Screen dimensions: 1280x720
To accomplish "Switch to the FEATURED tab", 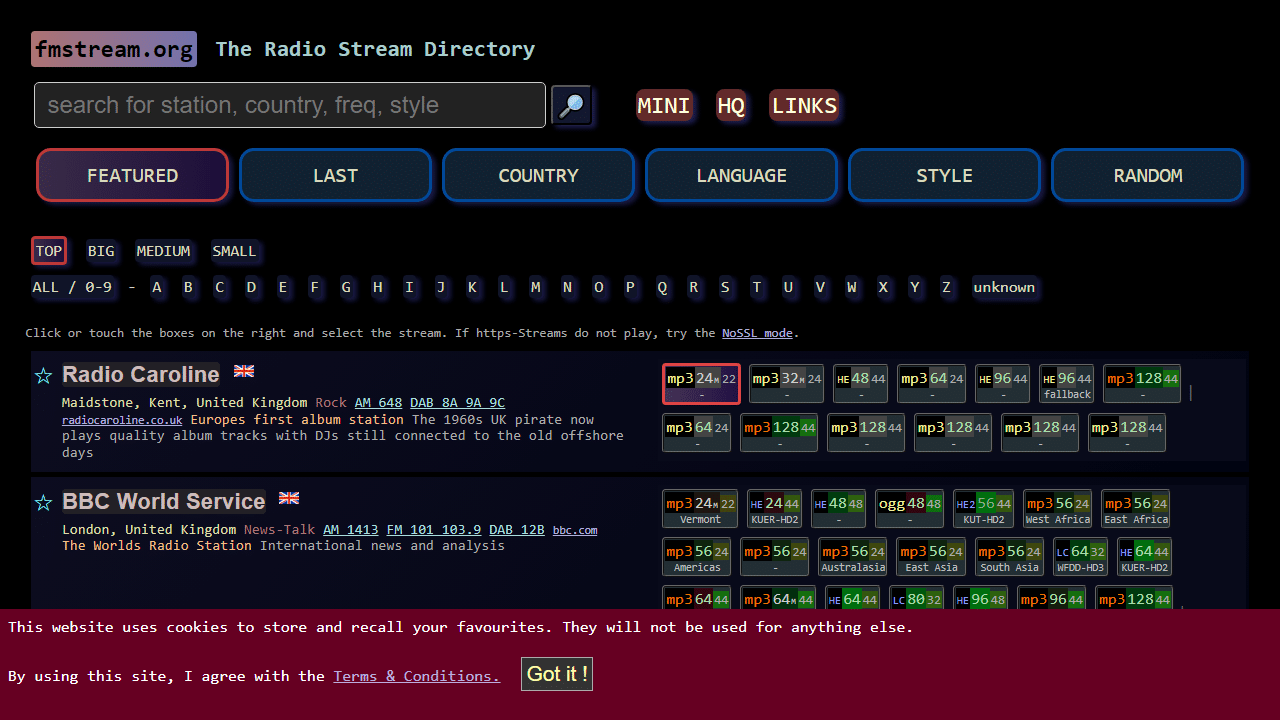I will pyautogui.click(x=132, y=175).
